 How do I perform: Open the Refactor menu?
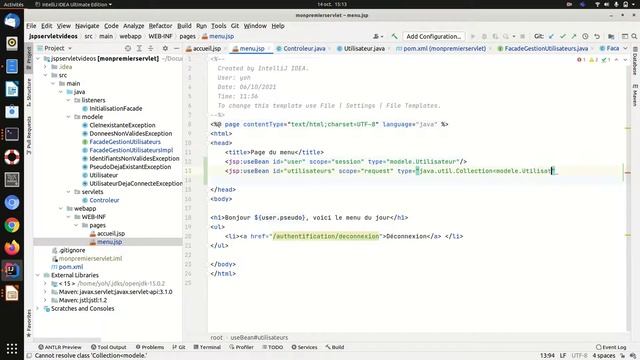click(x=160, y=26)
